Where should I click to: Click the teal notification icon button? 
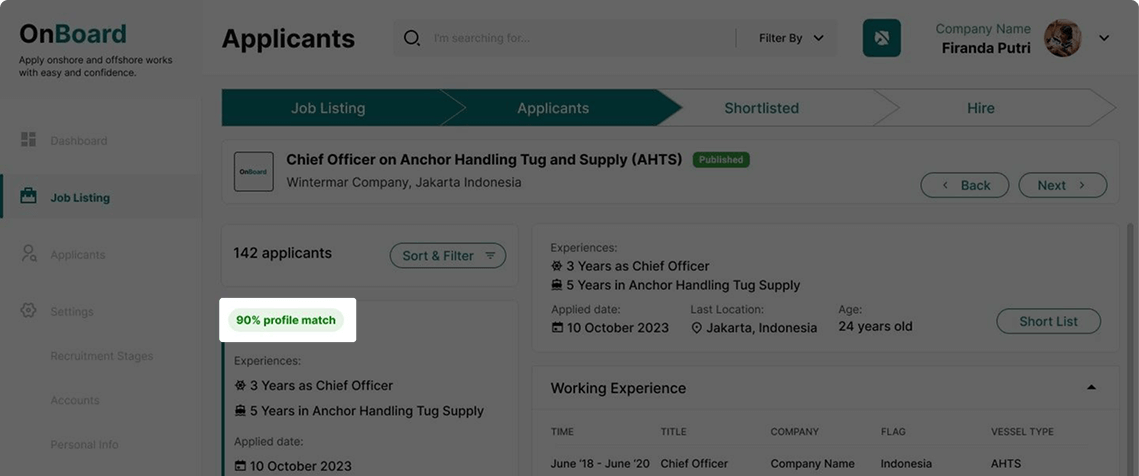coord(881,38)
